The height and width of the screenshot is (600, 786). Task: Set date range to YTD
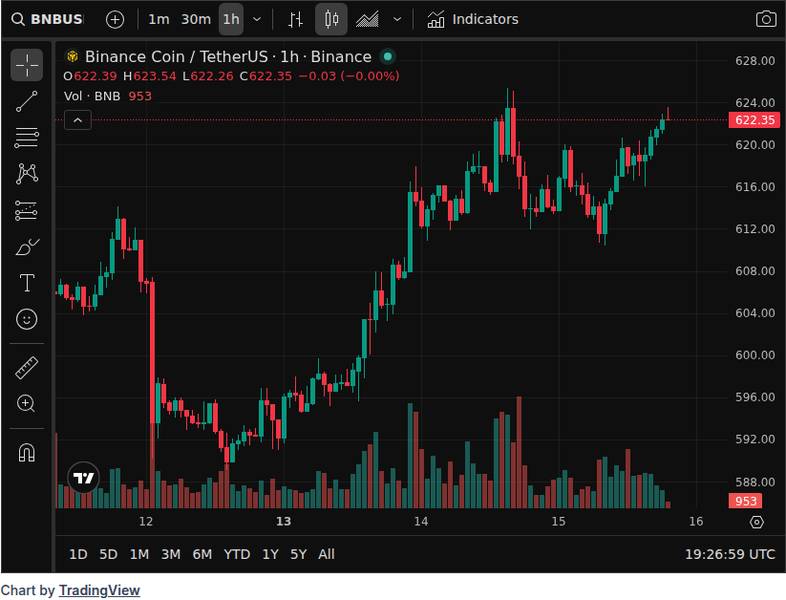[x=237, y=554]
